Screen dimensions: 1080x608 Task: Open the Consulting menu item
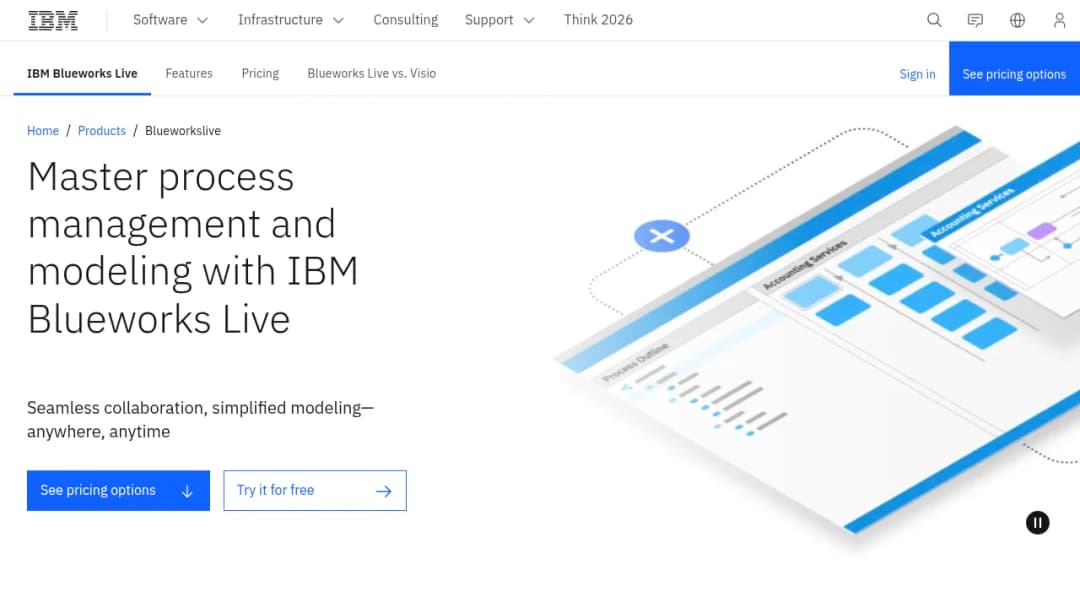[406, 20]
